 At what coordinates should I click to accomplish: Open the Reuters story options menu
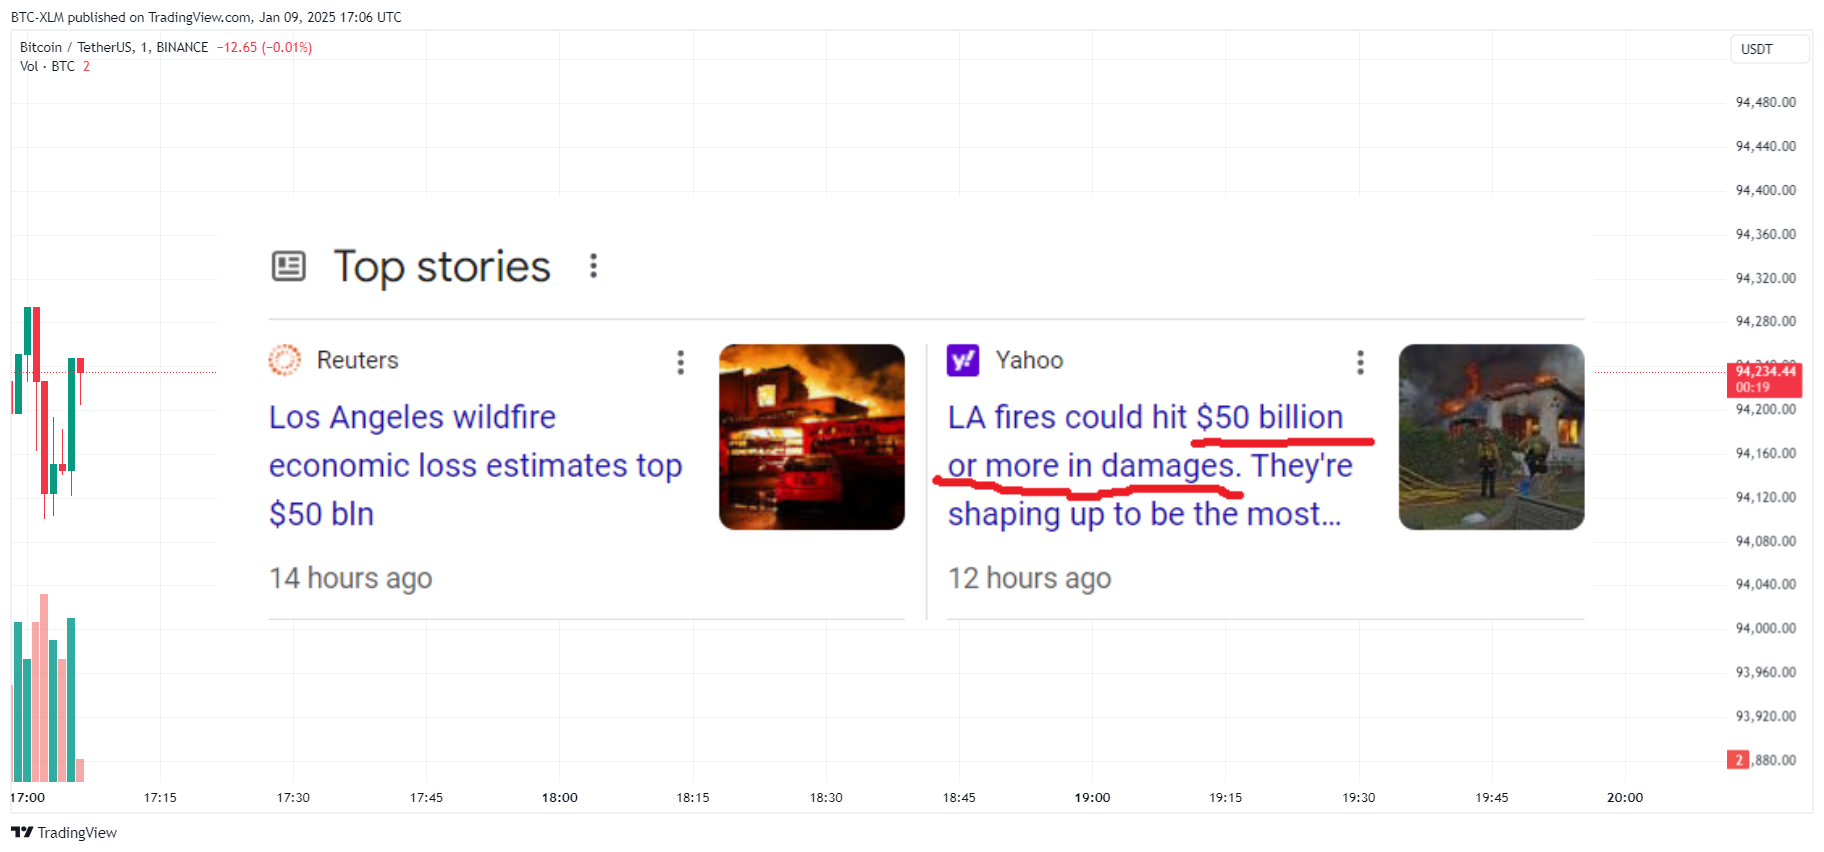pos(681,362)
